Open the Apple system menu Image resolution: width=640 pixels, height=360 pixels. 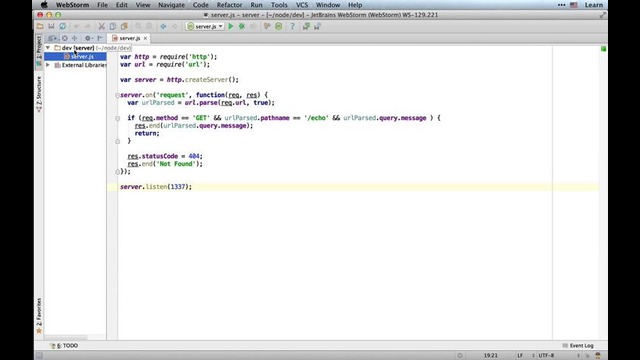pyautogui.click(x=44, y=5)
